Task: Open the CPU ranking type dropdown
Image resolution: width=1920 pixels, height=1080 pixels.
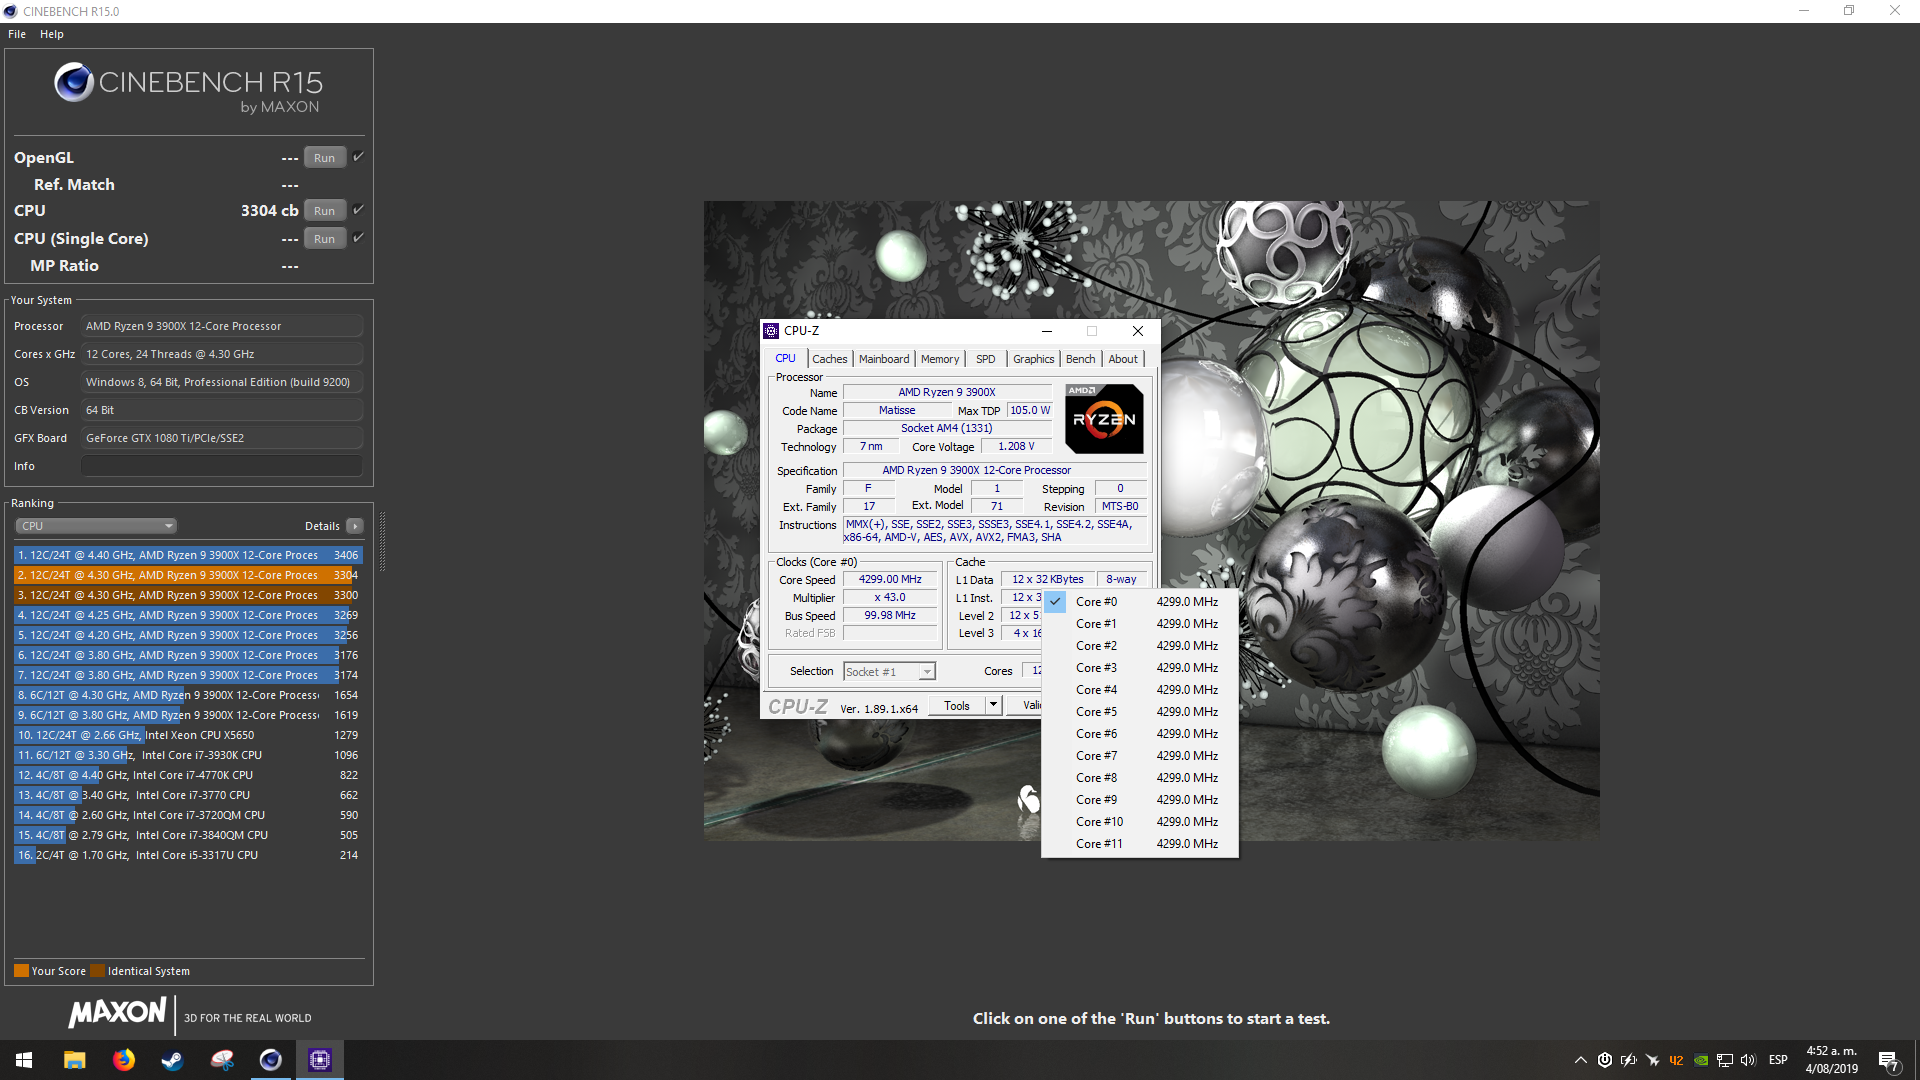Action: (96, 526)
